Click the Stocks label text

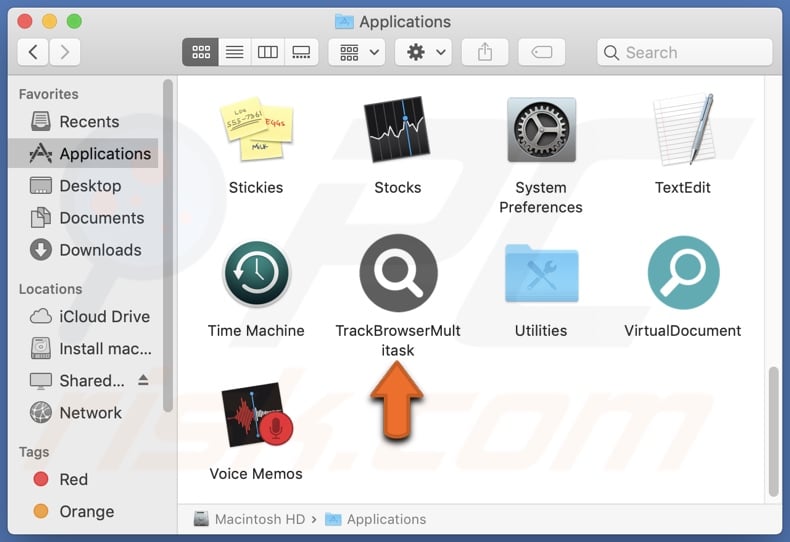pyautogui.click(x=398, y=187)
